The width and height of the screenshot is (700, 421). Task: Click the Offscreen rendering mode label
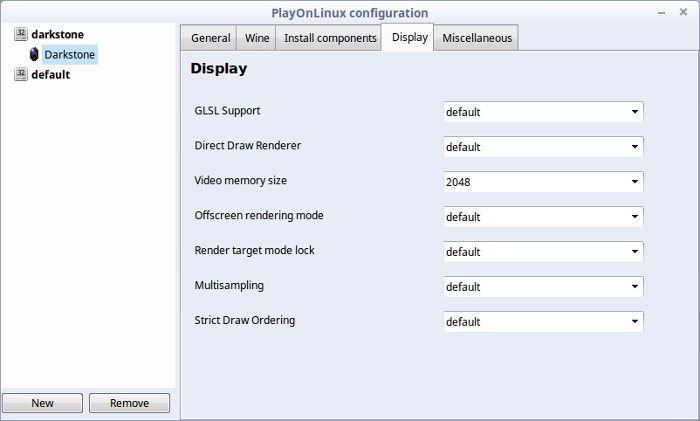coord(259,215)
